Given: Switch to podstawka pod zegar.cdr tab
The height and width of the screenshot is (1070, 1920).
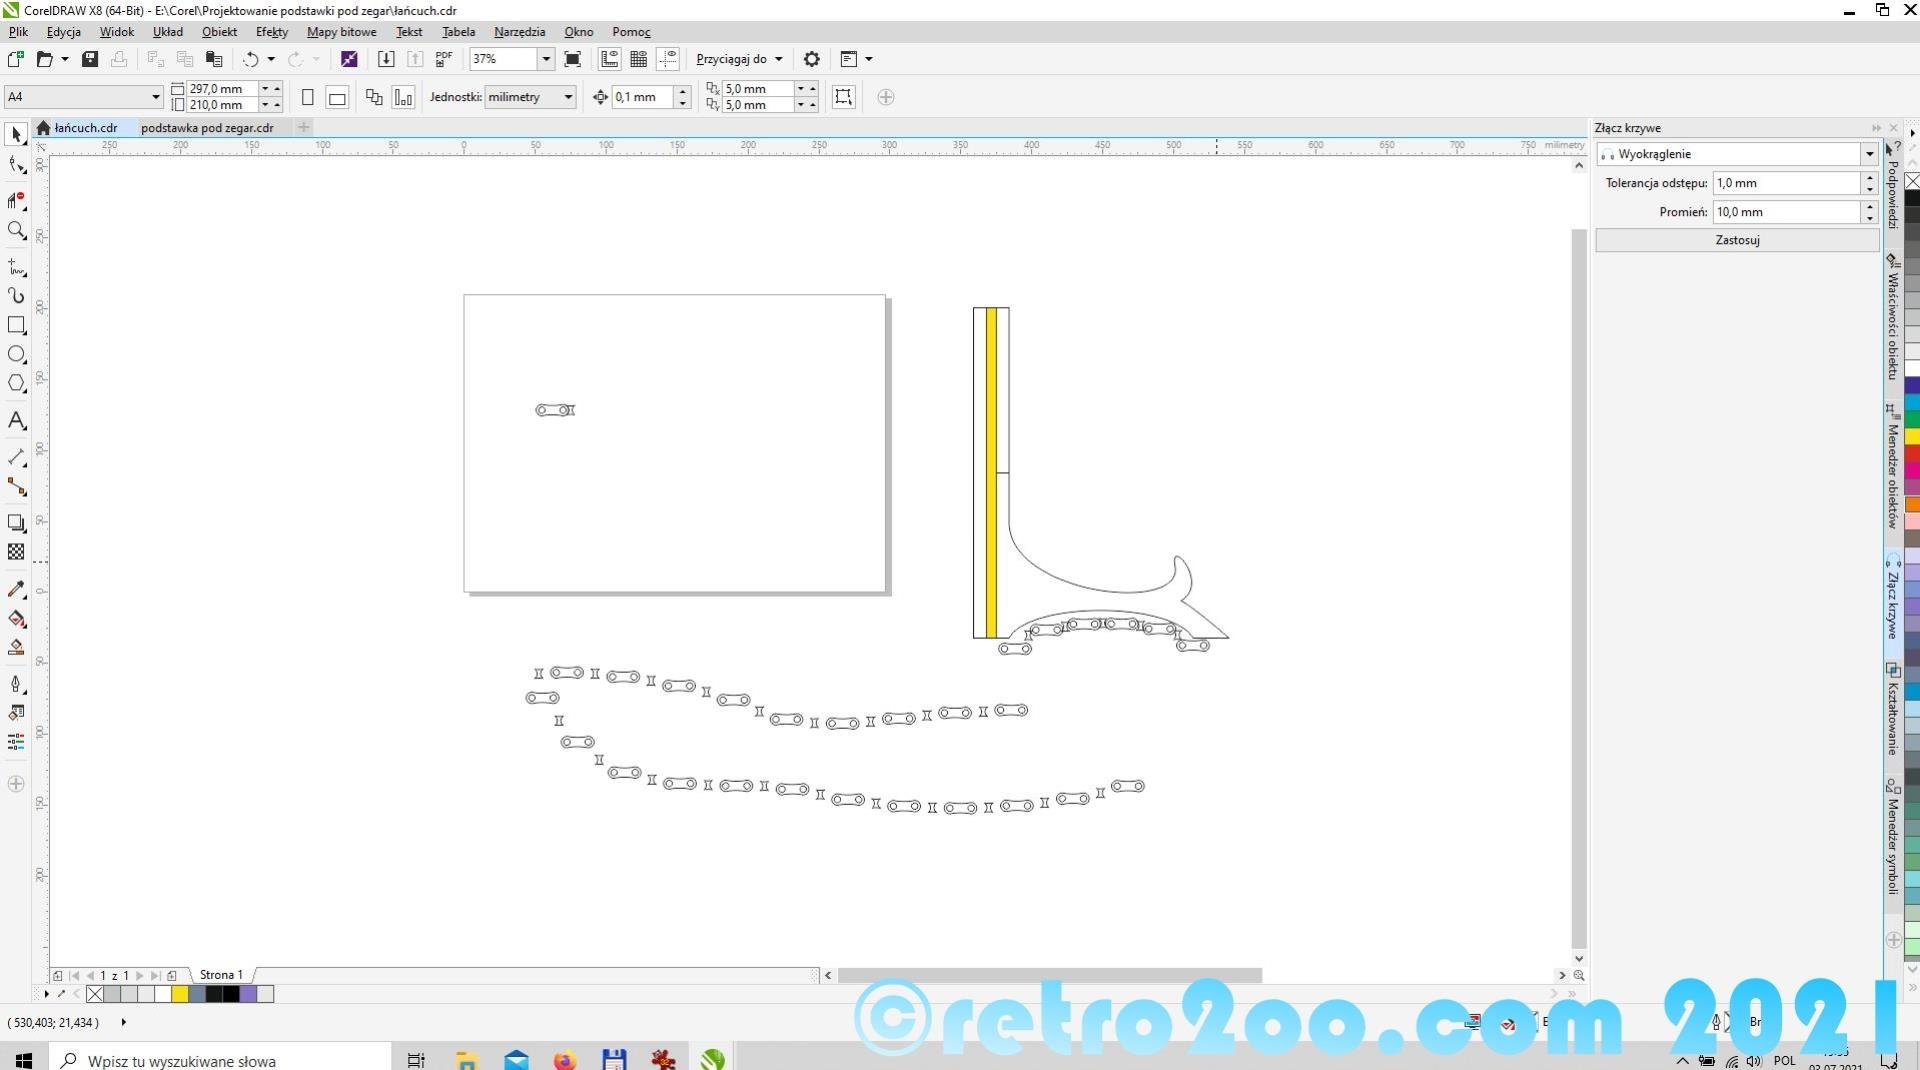Looking at the screenshot, I should 207,128.
